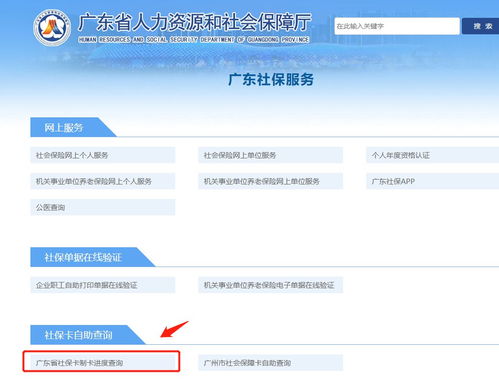Screen dimensions: 499x381
Task: Click the keyword search input field
Action: pyautogui.click(x=397, y=26)
